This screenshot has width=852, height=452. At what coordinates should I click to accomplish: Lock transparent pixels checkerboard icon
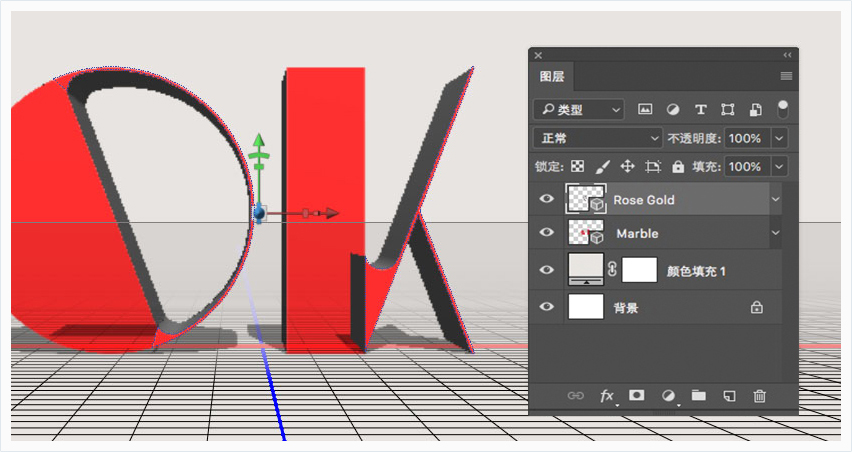[x=578, y=166]
